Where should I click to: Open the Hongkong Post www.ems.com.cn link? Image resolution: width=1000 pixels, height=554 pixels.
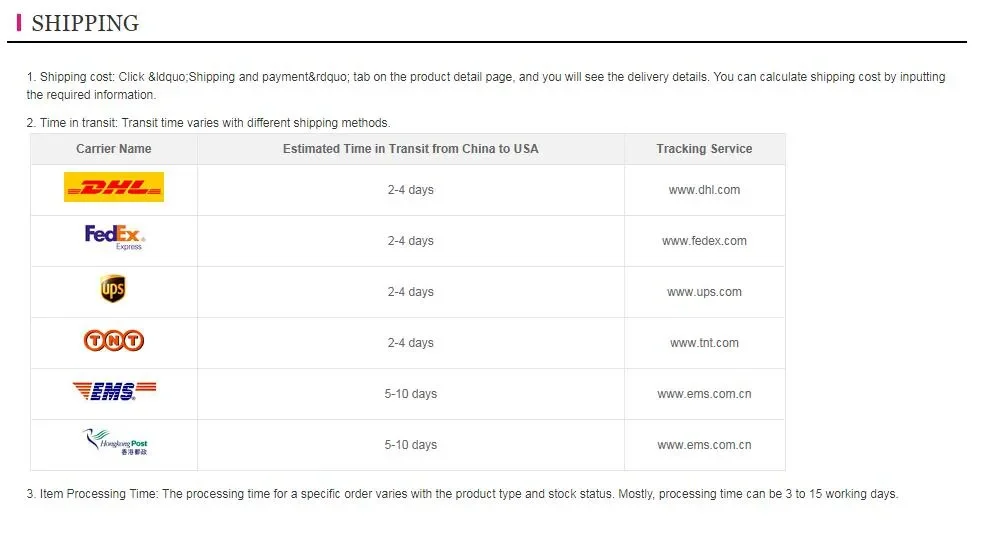(704, 445)
